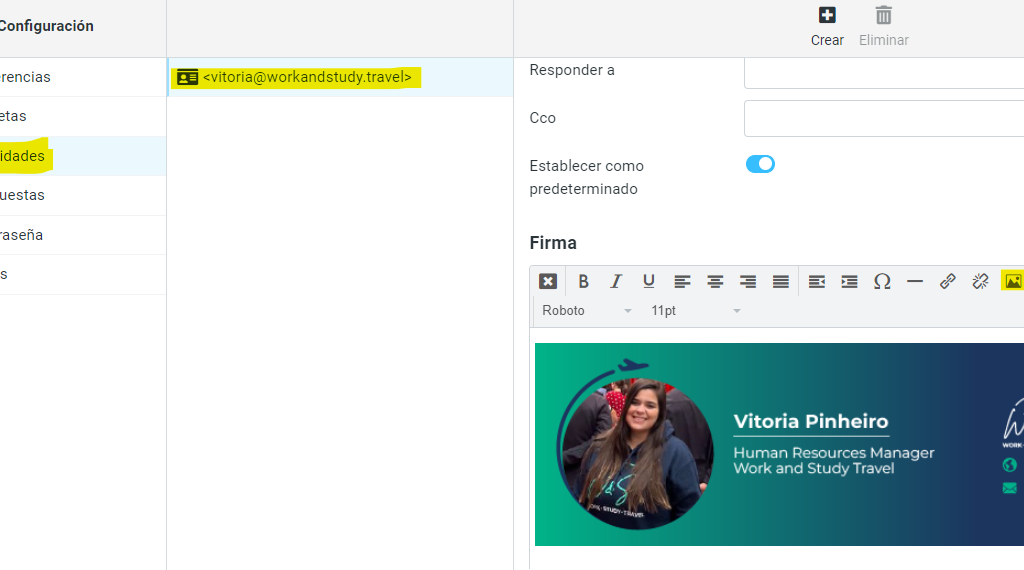Insert image into signature

[1013, 281]
